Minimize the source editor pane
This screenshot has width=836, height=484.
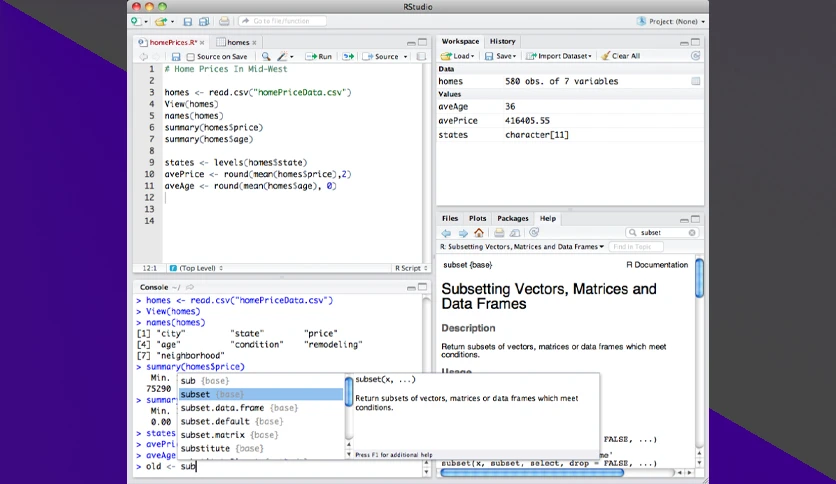[411, 43]
